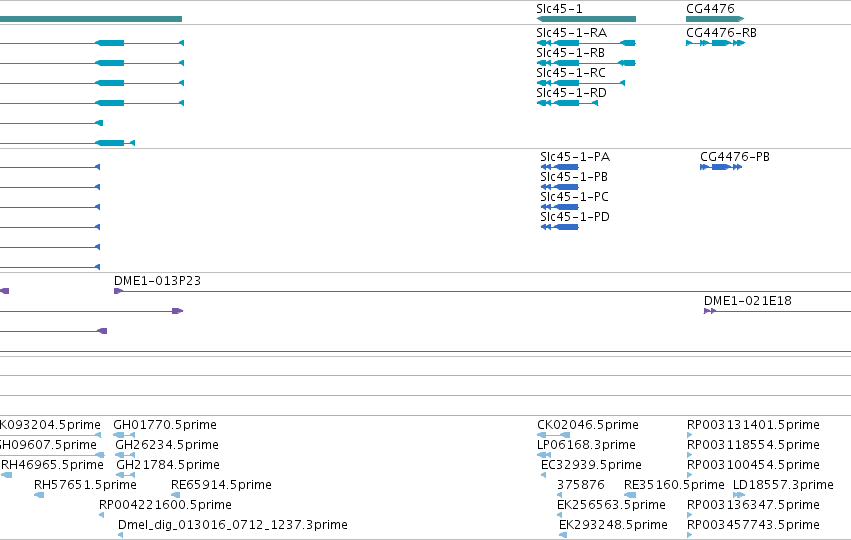851x540 pixels.
Task: Click the CK02046.5prime EST label
Action: pos(588,424)
